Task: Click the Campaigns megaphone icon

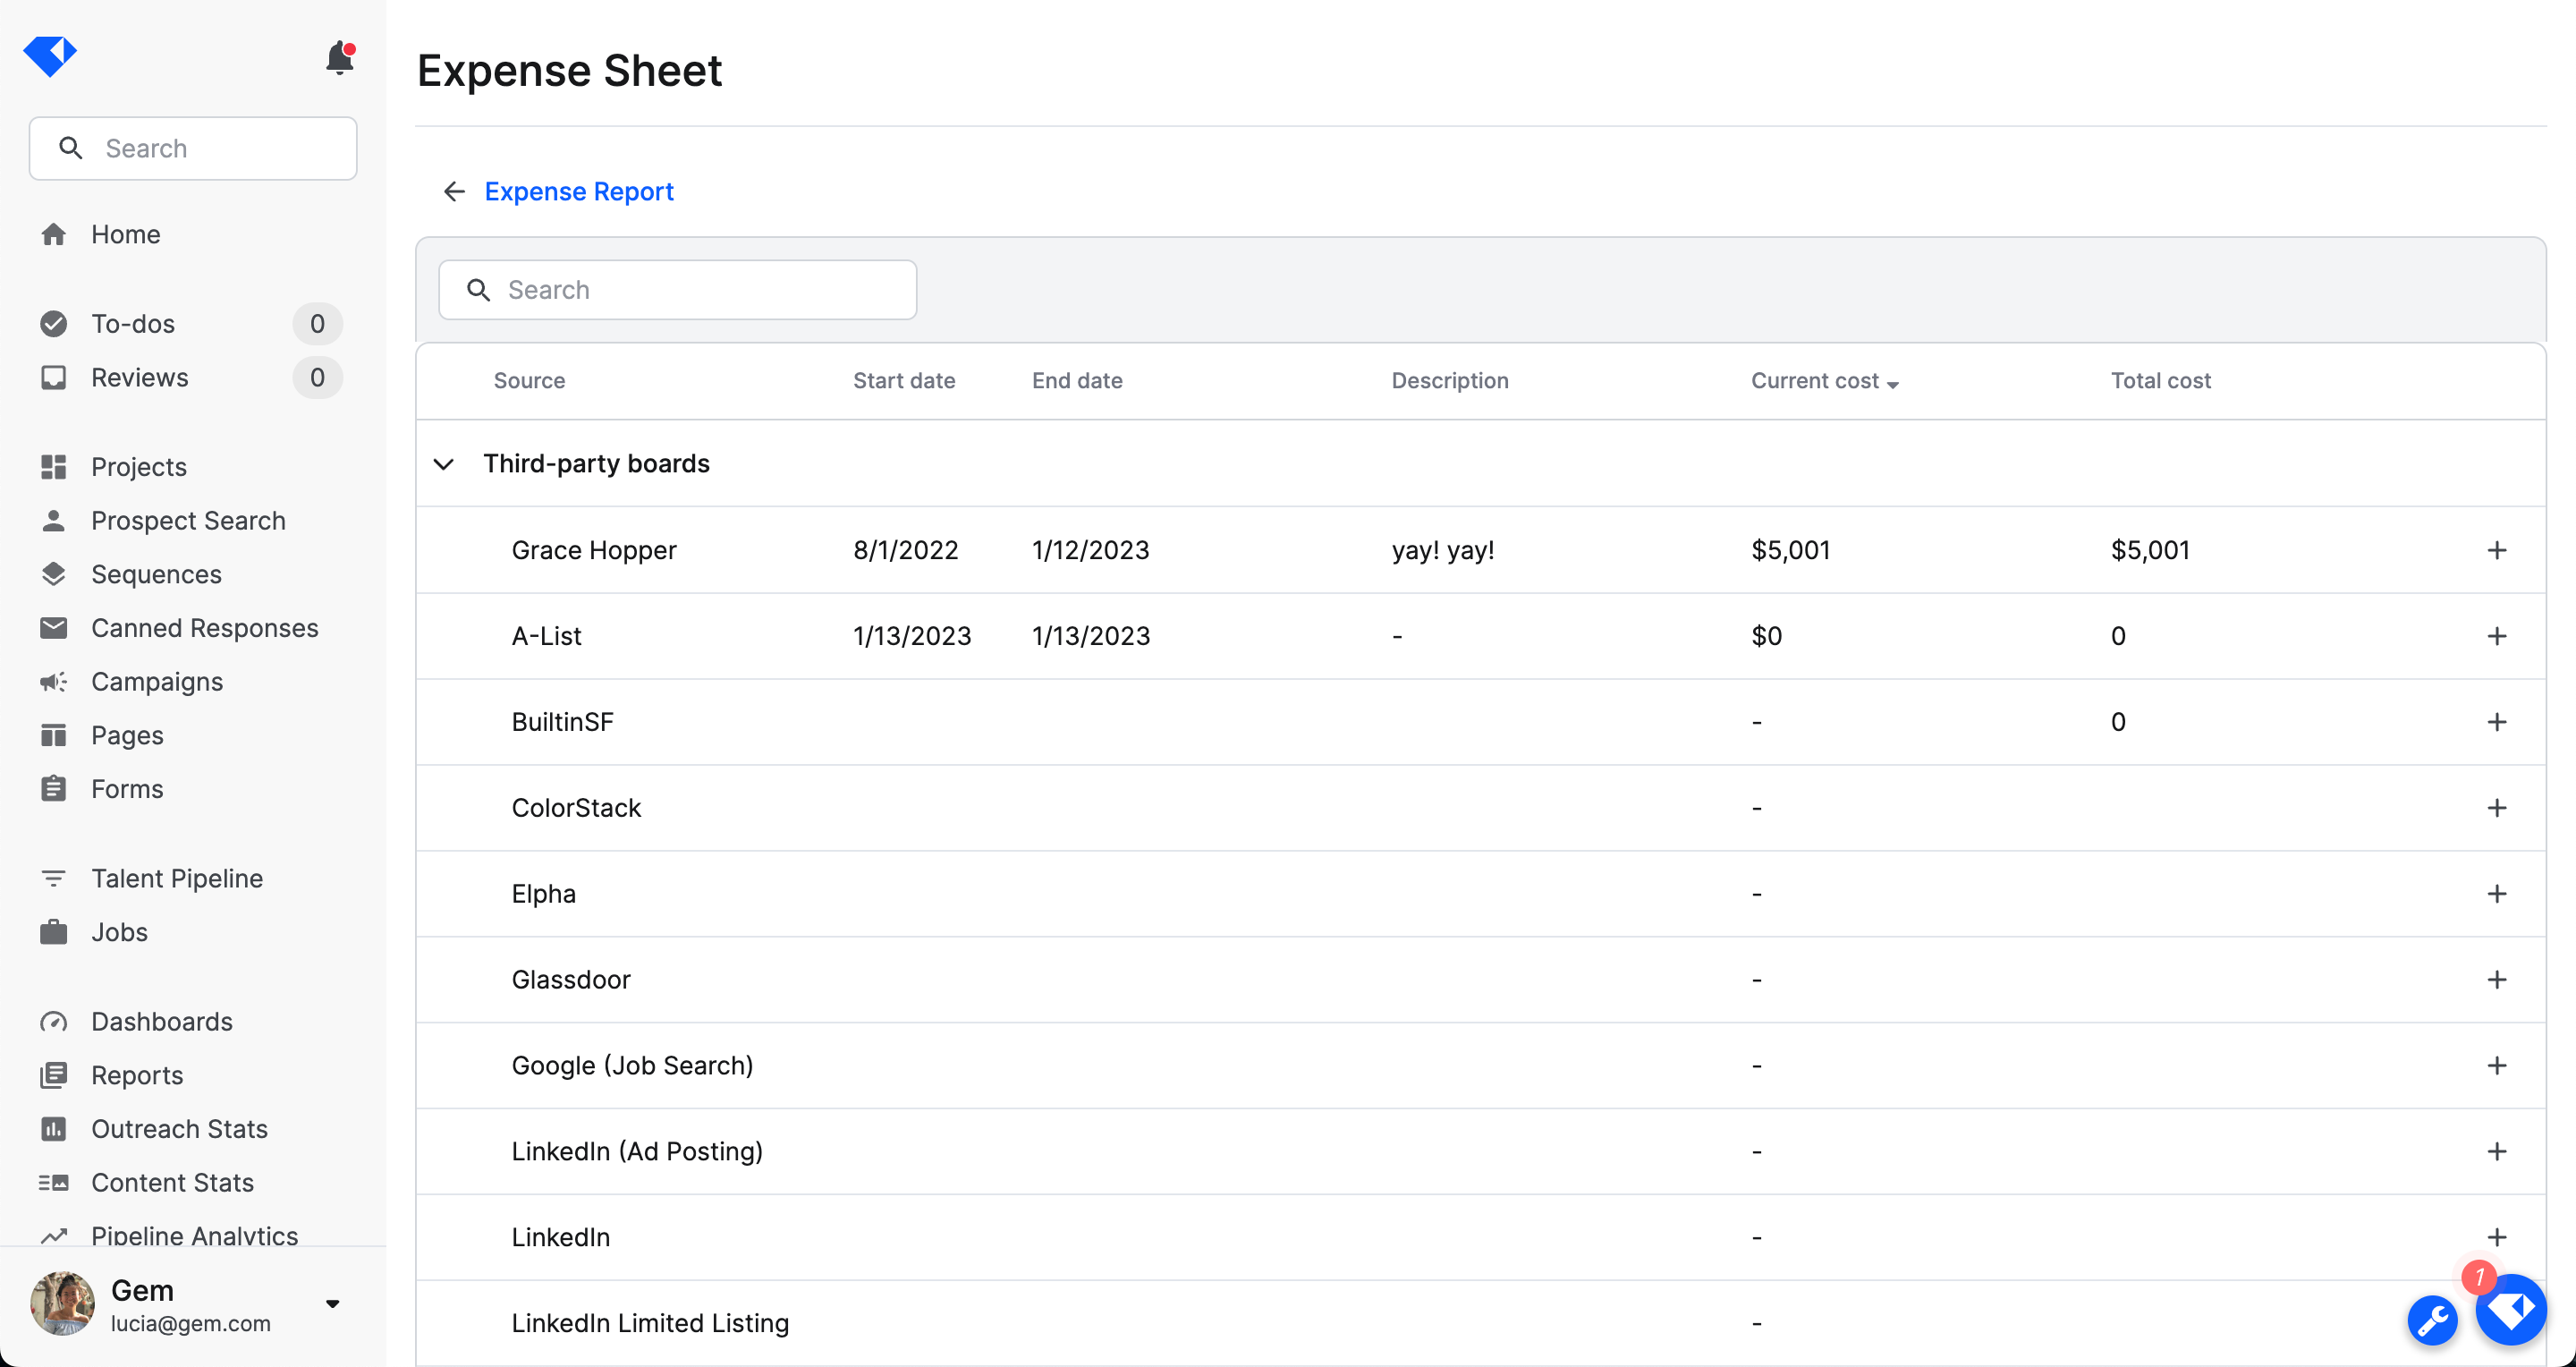Action: [x=54, y=681]
